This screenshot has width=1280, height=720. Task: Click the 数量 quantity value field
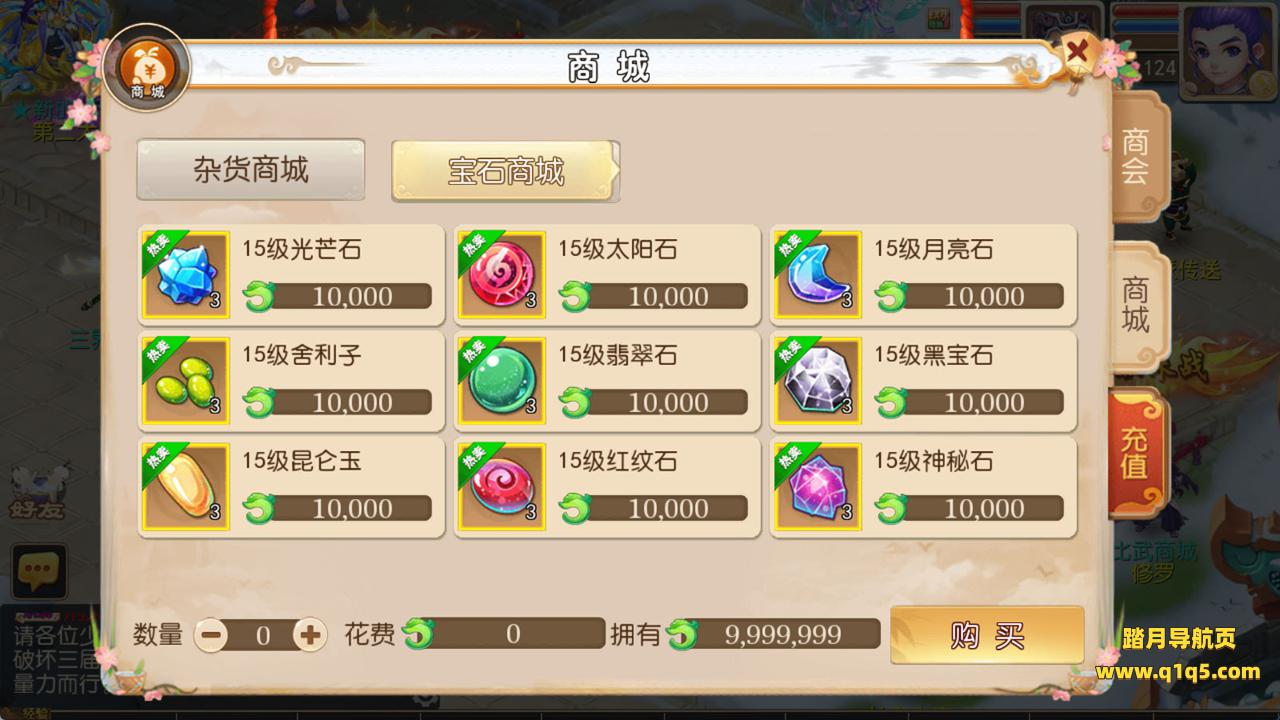point(261,635)
